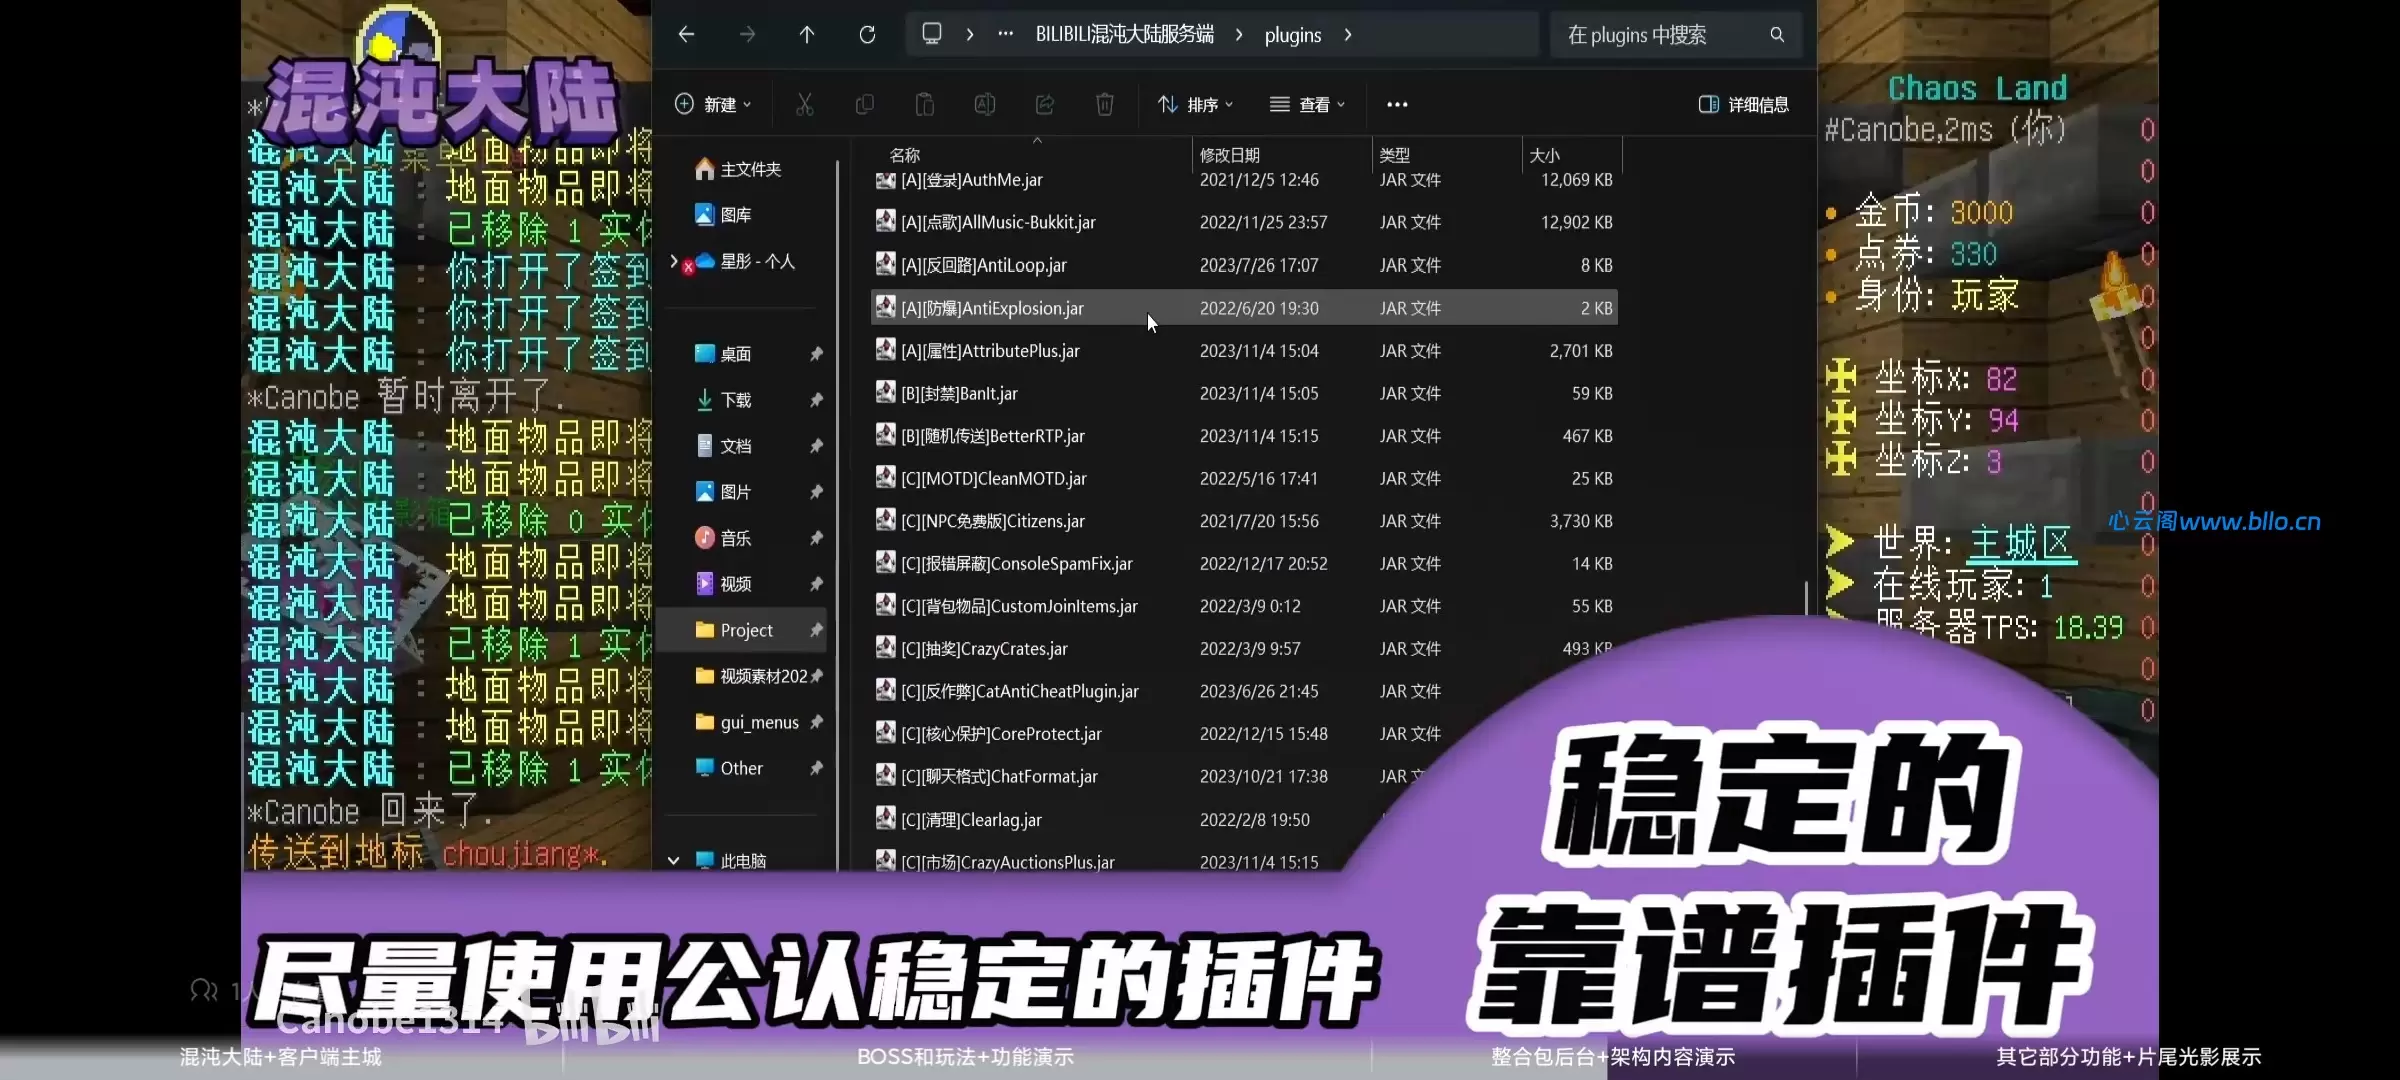Screen dimensions: 2400x1080
Task: Select [C][MOTD]CleanMOTD.jar file
Action: 1244,478
